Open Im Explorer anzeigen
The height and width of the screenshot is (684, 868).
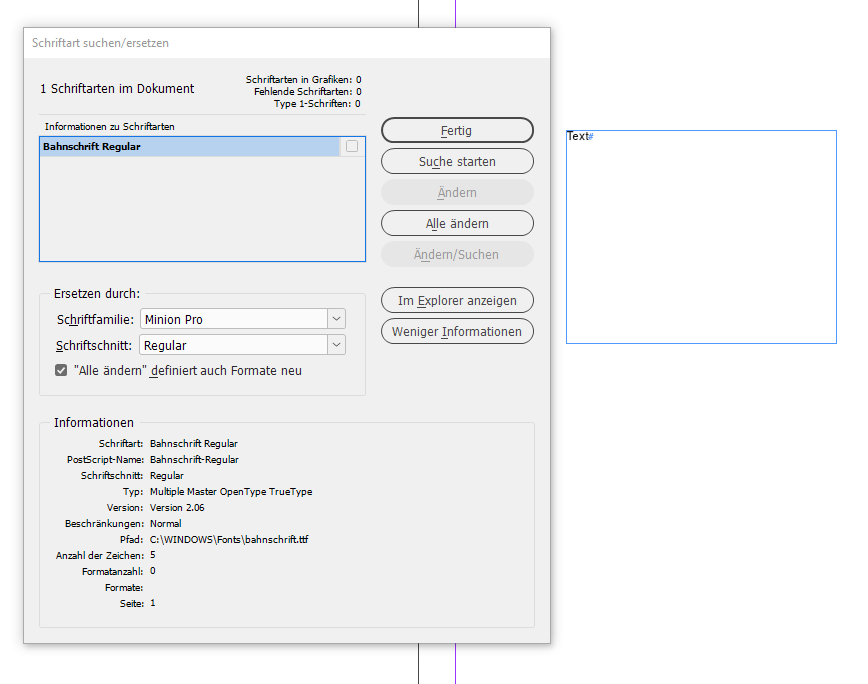point(457,300)
